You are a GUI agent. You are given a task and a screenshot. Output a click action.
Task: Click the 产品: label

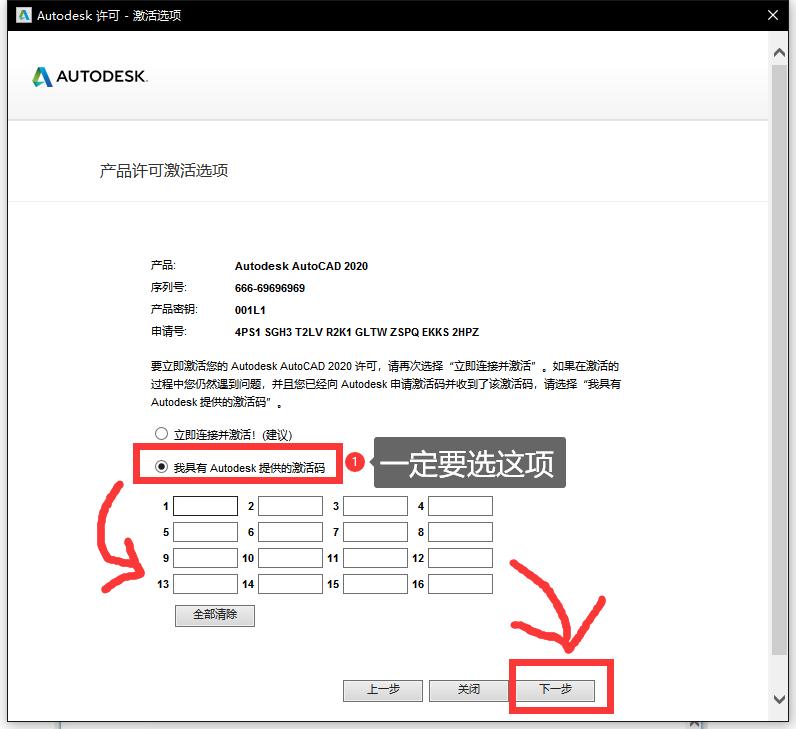click(163, 266)
